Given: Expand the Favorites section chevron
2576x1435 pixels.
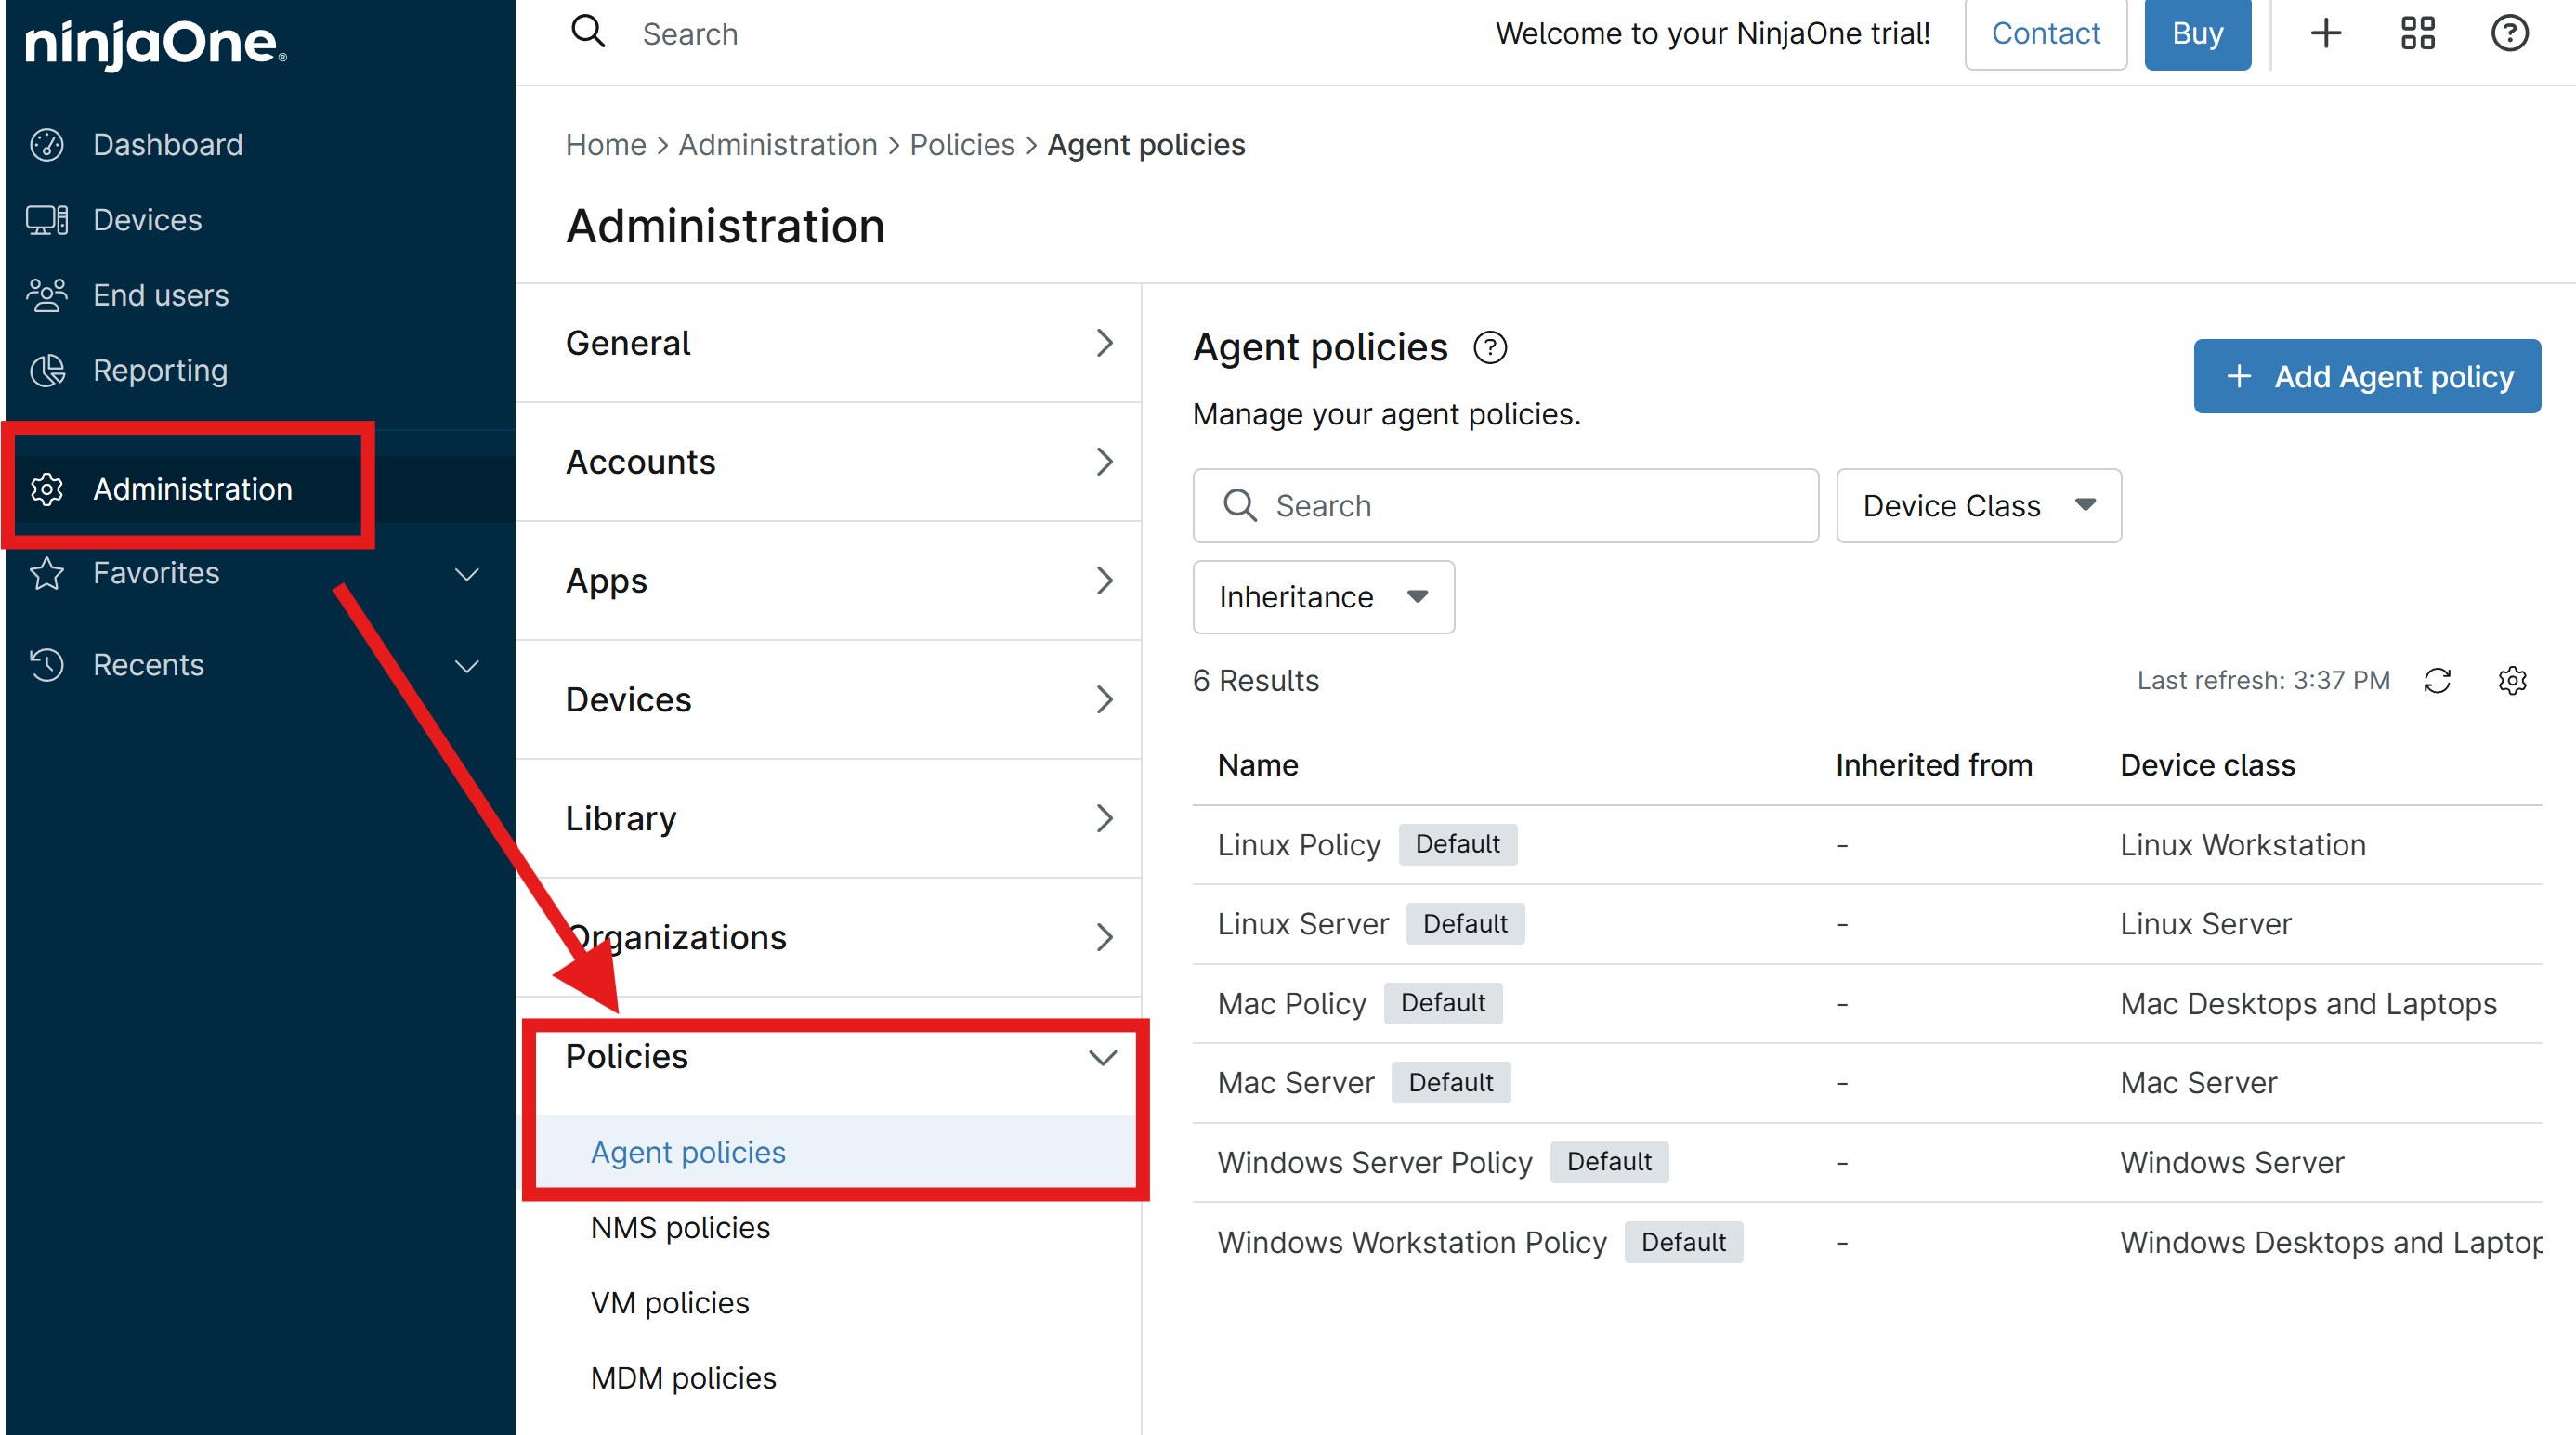Looking at the screenshot, I should pos(467,574).
